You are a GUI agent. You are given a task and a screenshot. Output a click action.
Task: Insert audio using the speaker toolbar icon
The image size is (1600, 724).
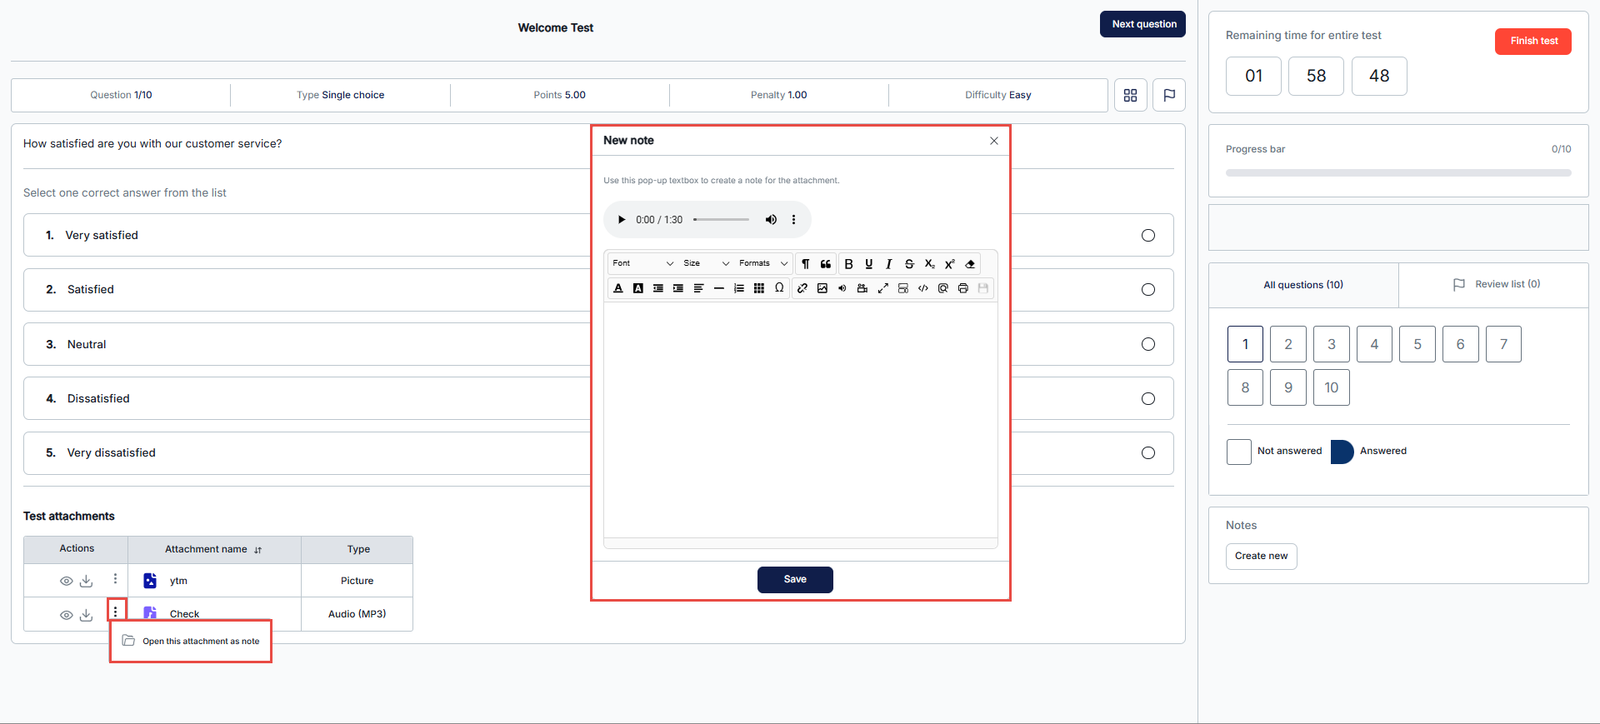[842, 288]
